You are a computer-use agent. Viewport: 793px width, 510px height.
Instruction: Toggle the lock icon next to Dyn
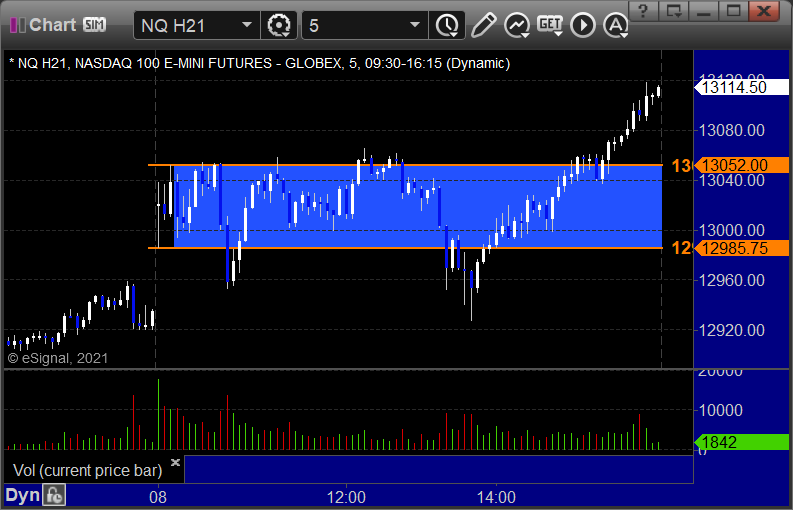(54, 495)
